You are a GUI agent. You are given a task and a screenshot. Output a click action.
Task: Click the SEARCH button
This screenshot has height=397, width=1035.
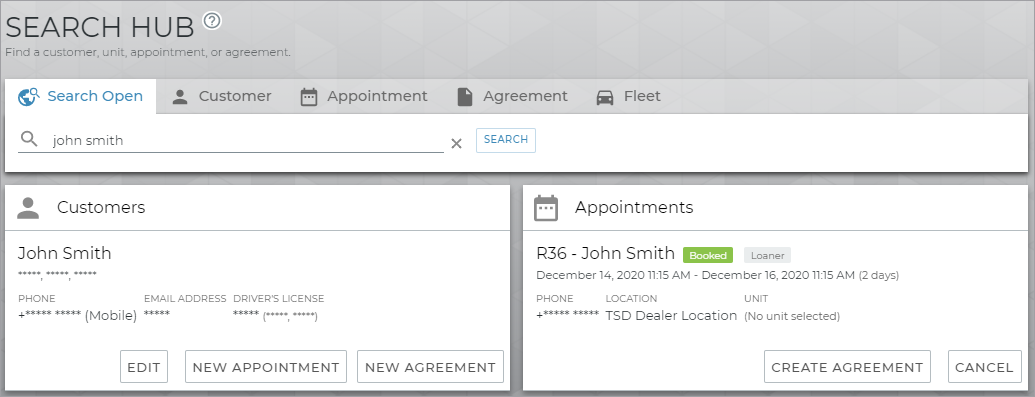[x=506, y=140]
